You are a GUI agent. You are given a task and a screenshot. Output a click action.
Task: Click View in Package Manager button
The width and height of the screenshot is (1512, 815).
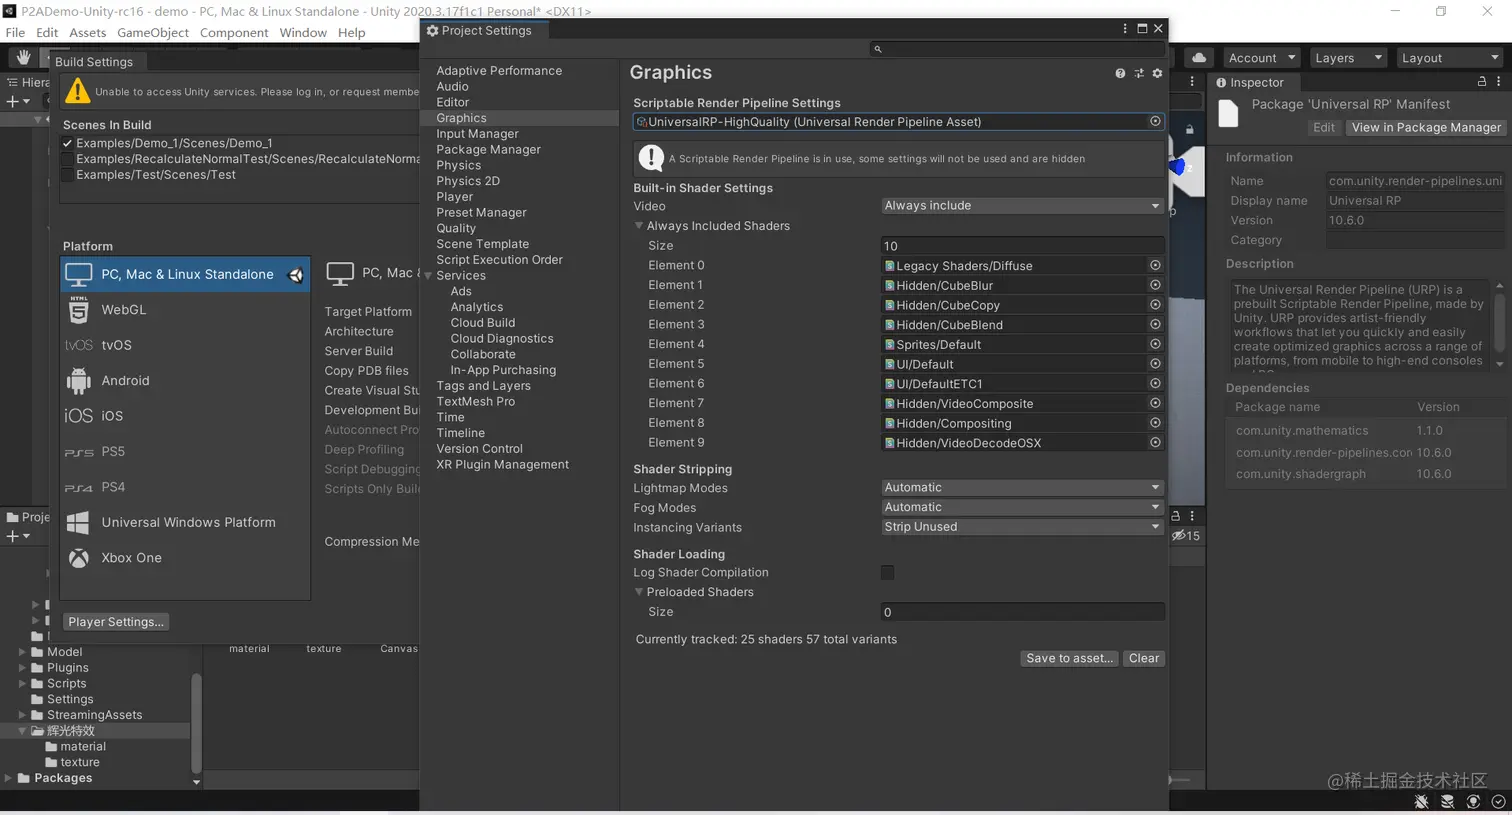pyautogui.click(x=1425, y=128)
